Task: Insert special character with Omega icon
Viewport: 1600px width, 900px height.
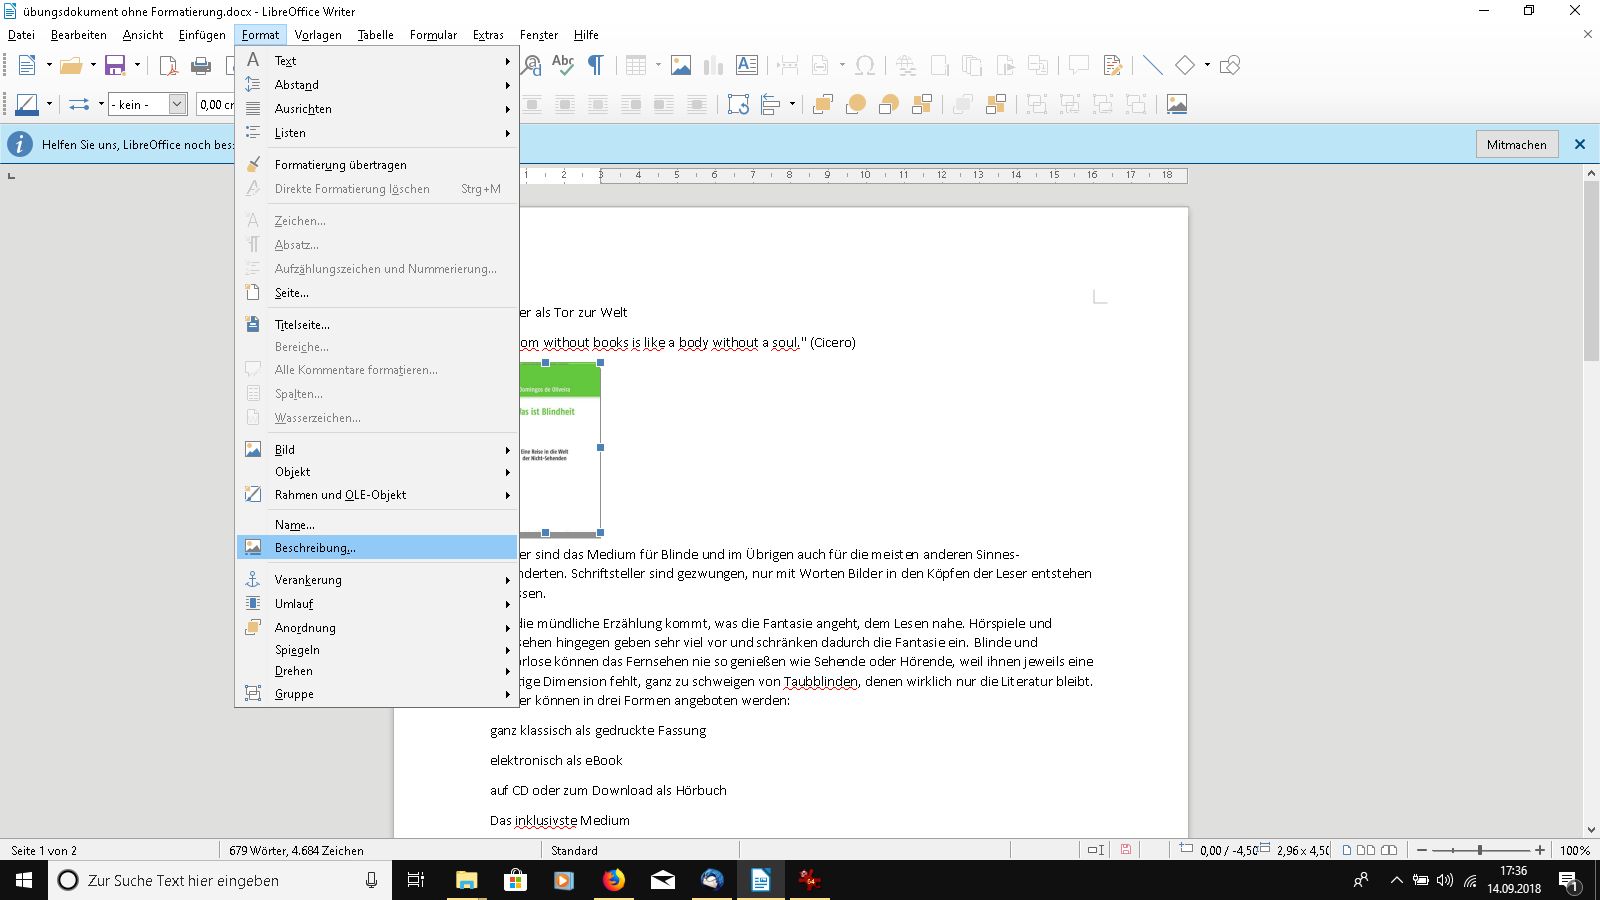Action: pyautogui.click(x=865, y=66)
